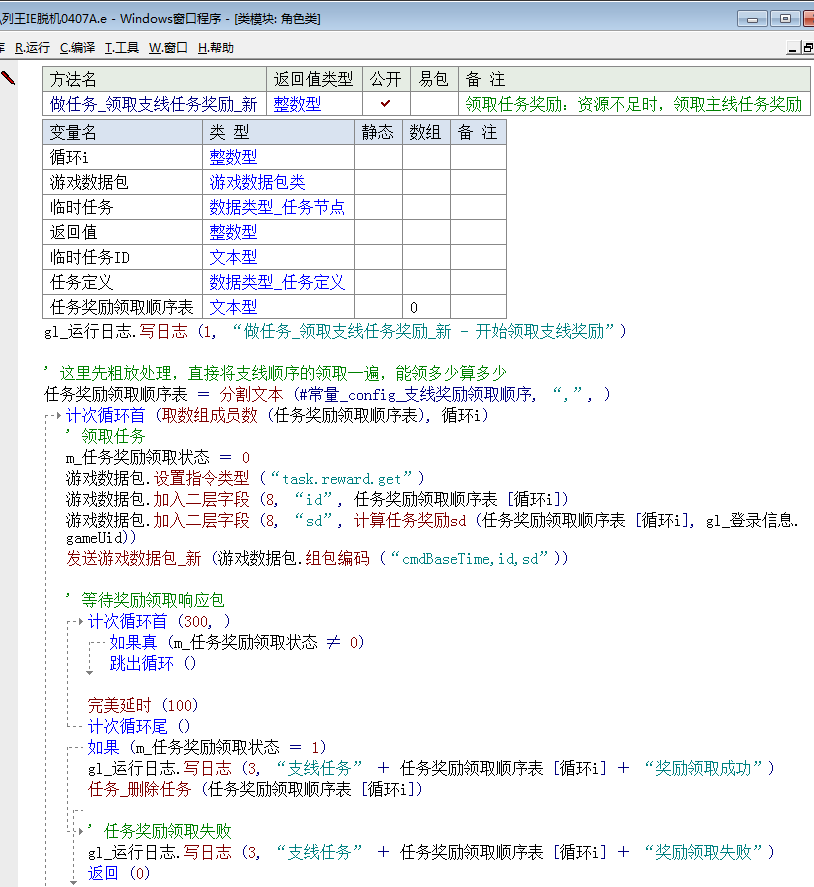Image resolution: width=814 pixels, height=887 pixels.
Task: Click the 游戏数据包类 type link
Action: pyautogui.click(x=257, y=182)
